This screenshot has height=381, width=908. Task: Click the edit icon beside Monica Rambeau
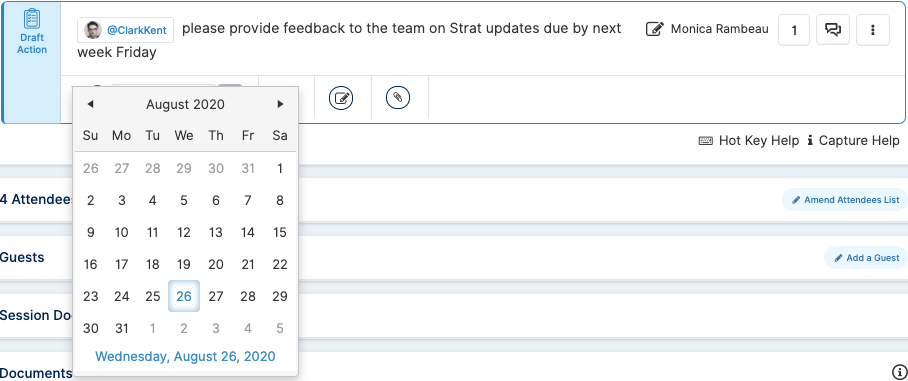point(654,29)
